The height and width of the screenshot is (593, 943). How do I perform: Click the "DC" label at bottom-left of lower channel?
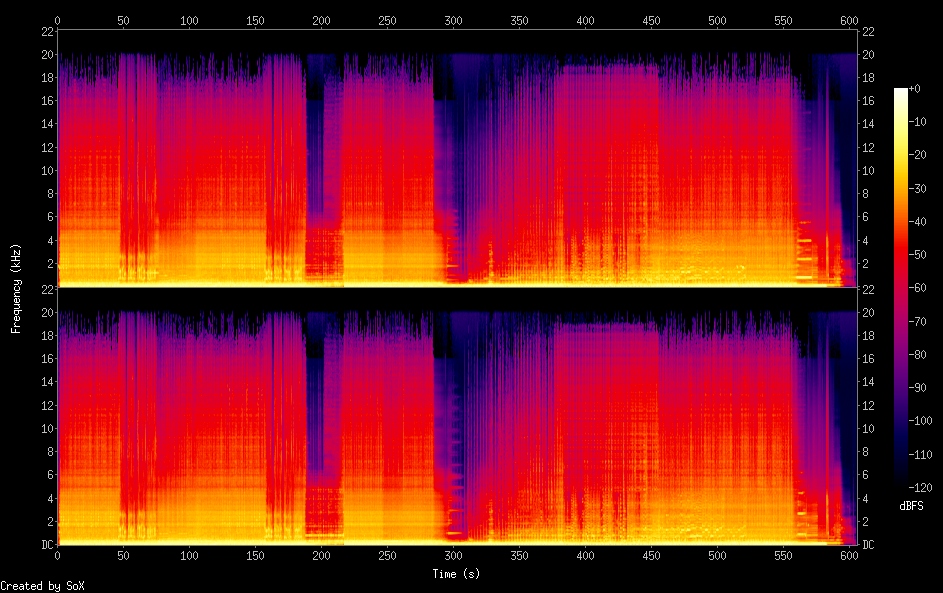point(47,545)
